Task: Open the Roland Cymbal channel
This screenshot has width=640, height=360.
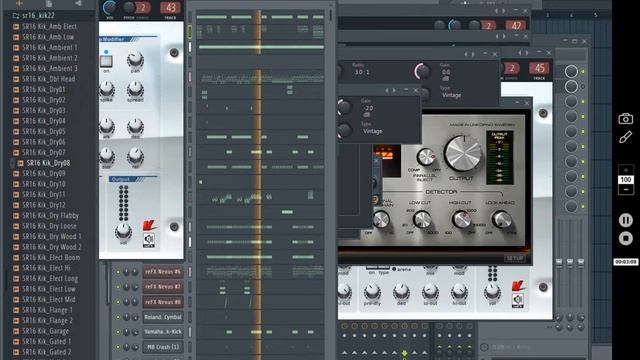Action: pyautogui.click(x=162, y=317)
